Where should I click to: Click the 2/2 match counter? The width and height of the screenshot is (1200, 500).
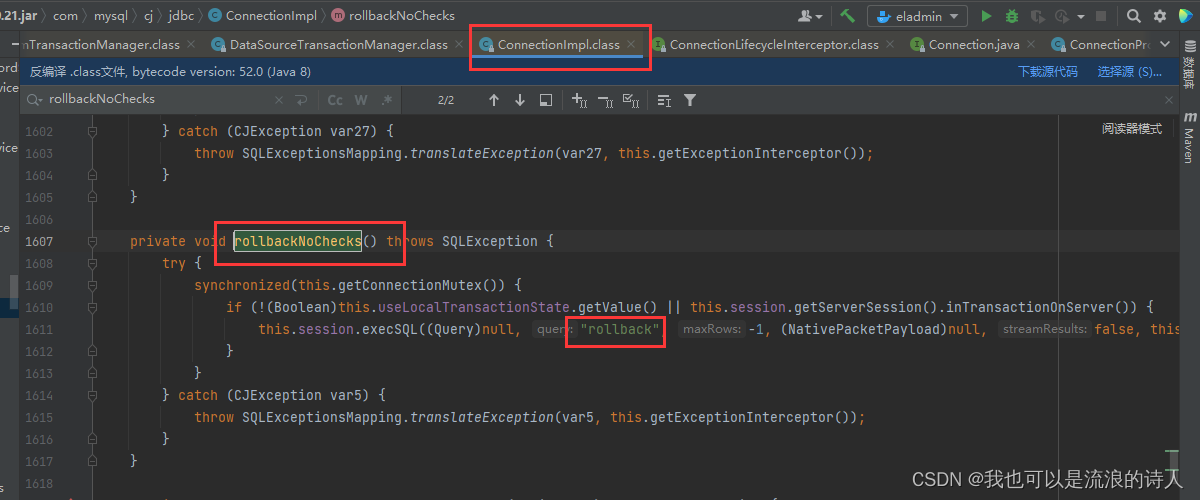[x=446, y=100]
